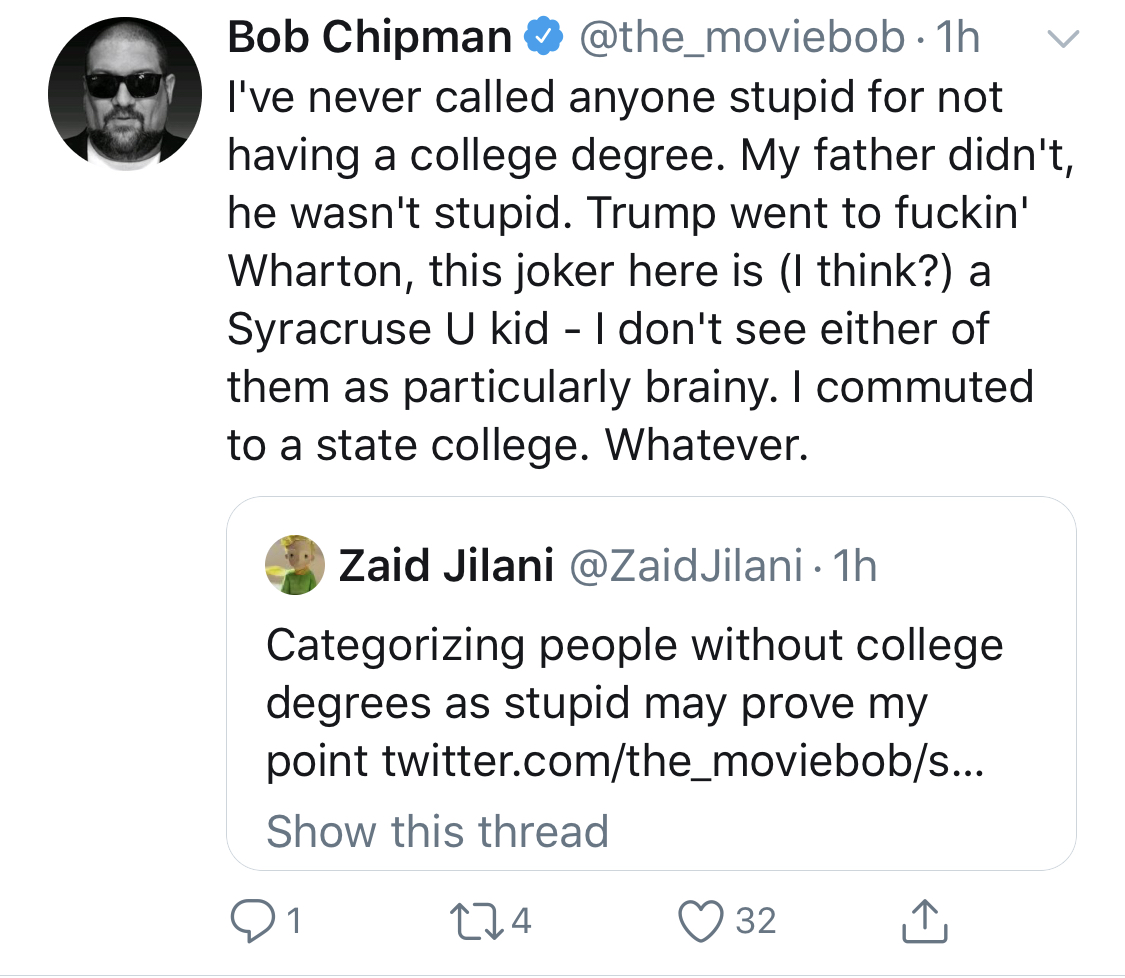Click Show this thread link

tap(438, 831)
